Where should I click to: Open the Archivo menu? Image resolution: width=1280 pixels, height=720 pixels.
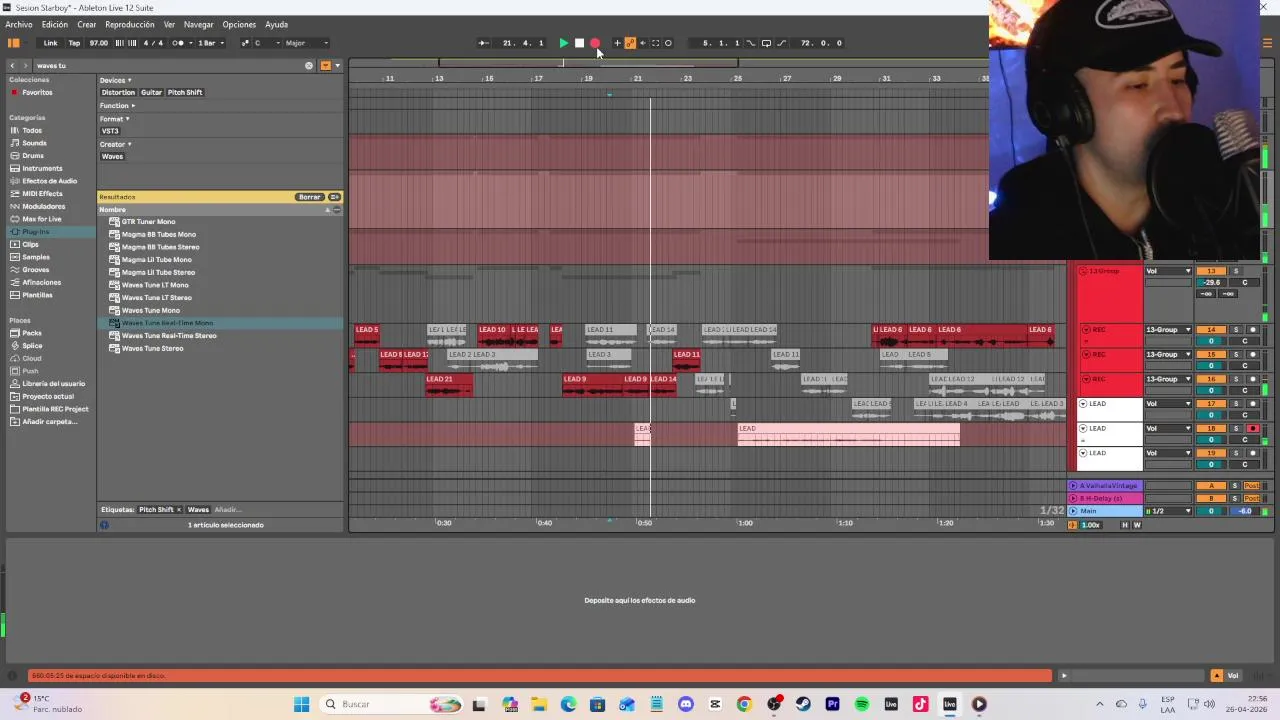(19, 24)
